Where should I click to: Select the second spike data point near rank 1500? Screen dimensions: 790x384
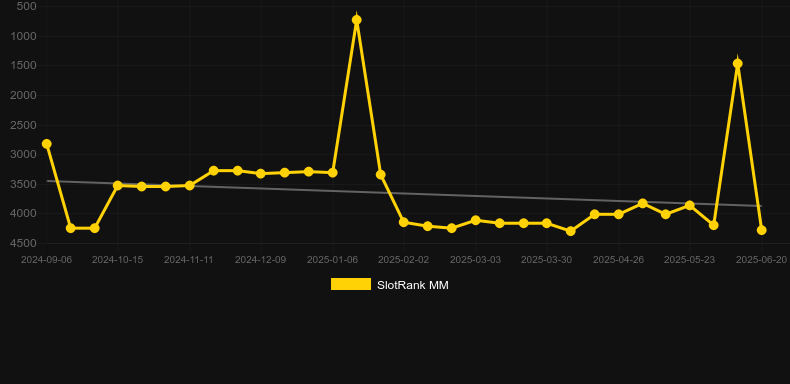tap(738, 63)
